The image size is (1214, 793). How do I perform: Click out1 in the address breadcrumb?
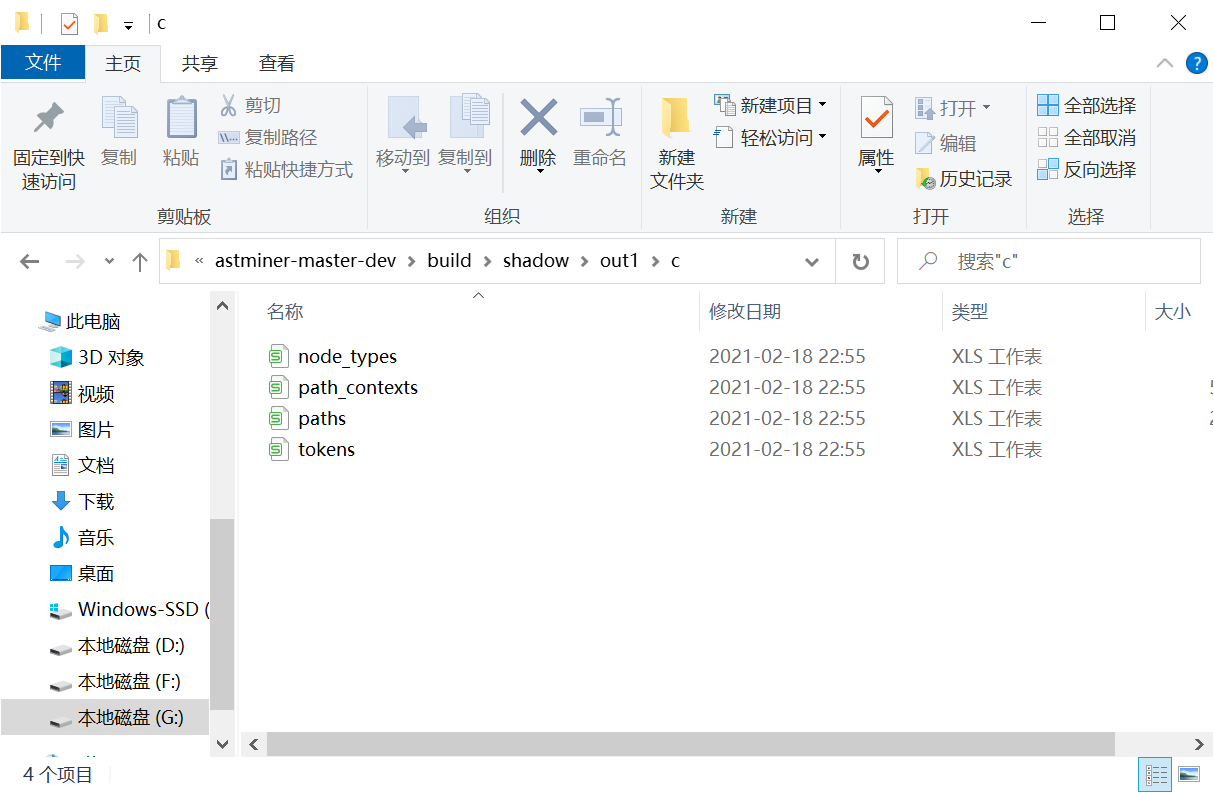(x=619, y=261)
